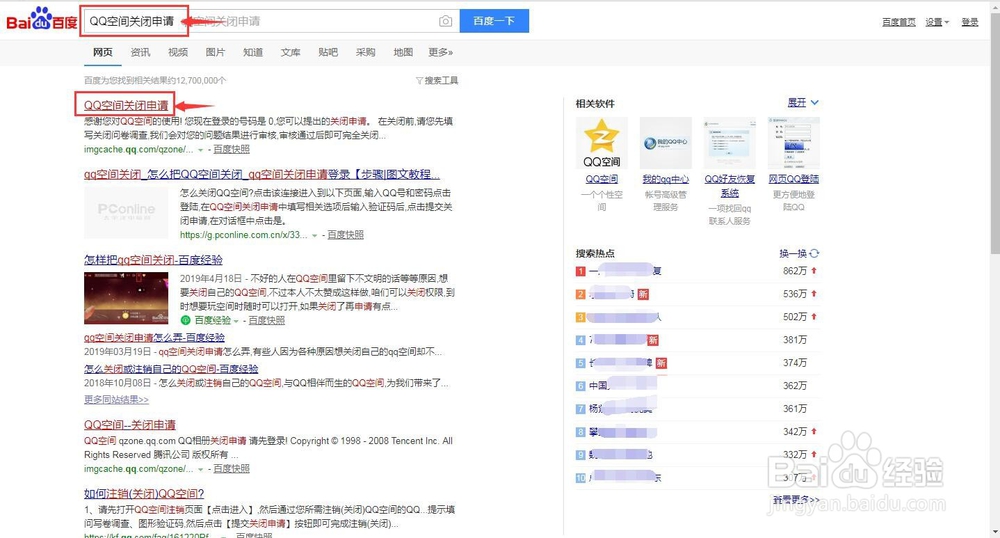This screenshot has width=1000, height=538.
Task: Click 百度首页 link
Action: [x=899, y=22]
